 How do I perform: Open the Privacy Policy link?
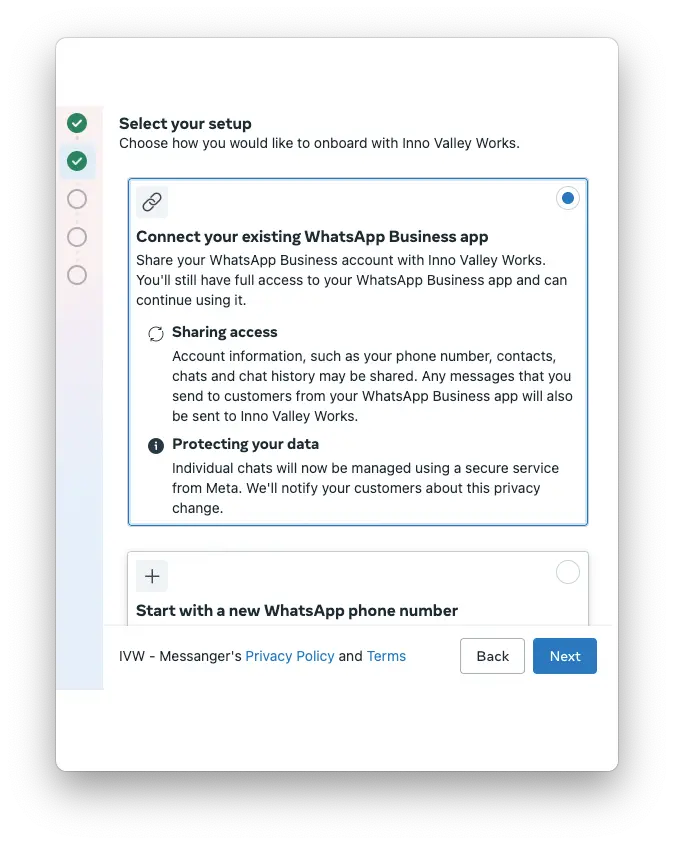[290, 656]
